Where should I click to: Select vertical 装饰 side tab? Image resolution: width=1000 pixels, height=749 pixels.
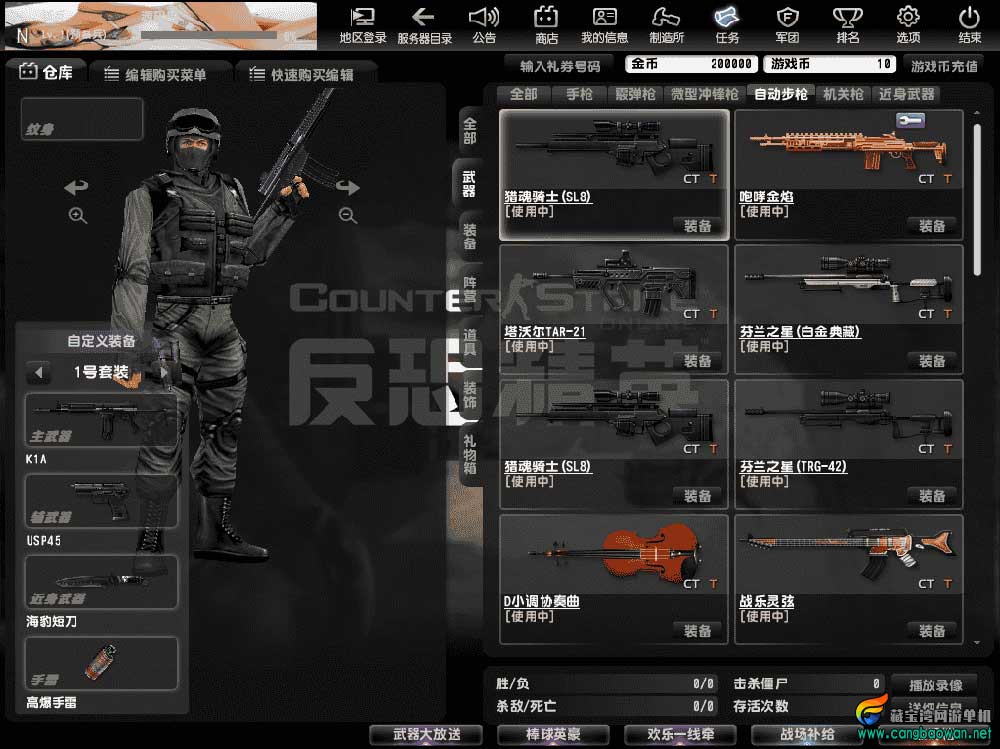pyautogui.click(x=469, y=395)
